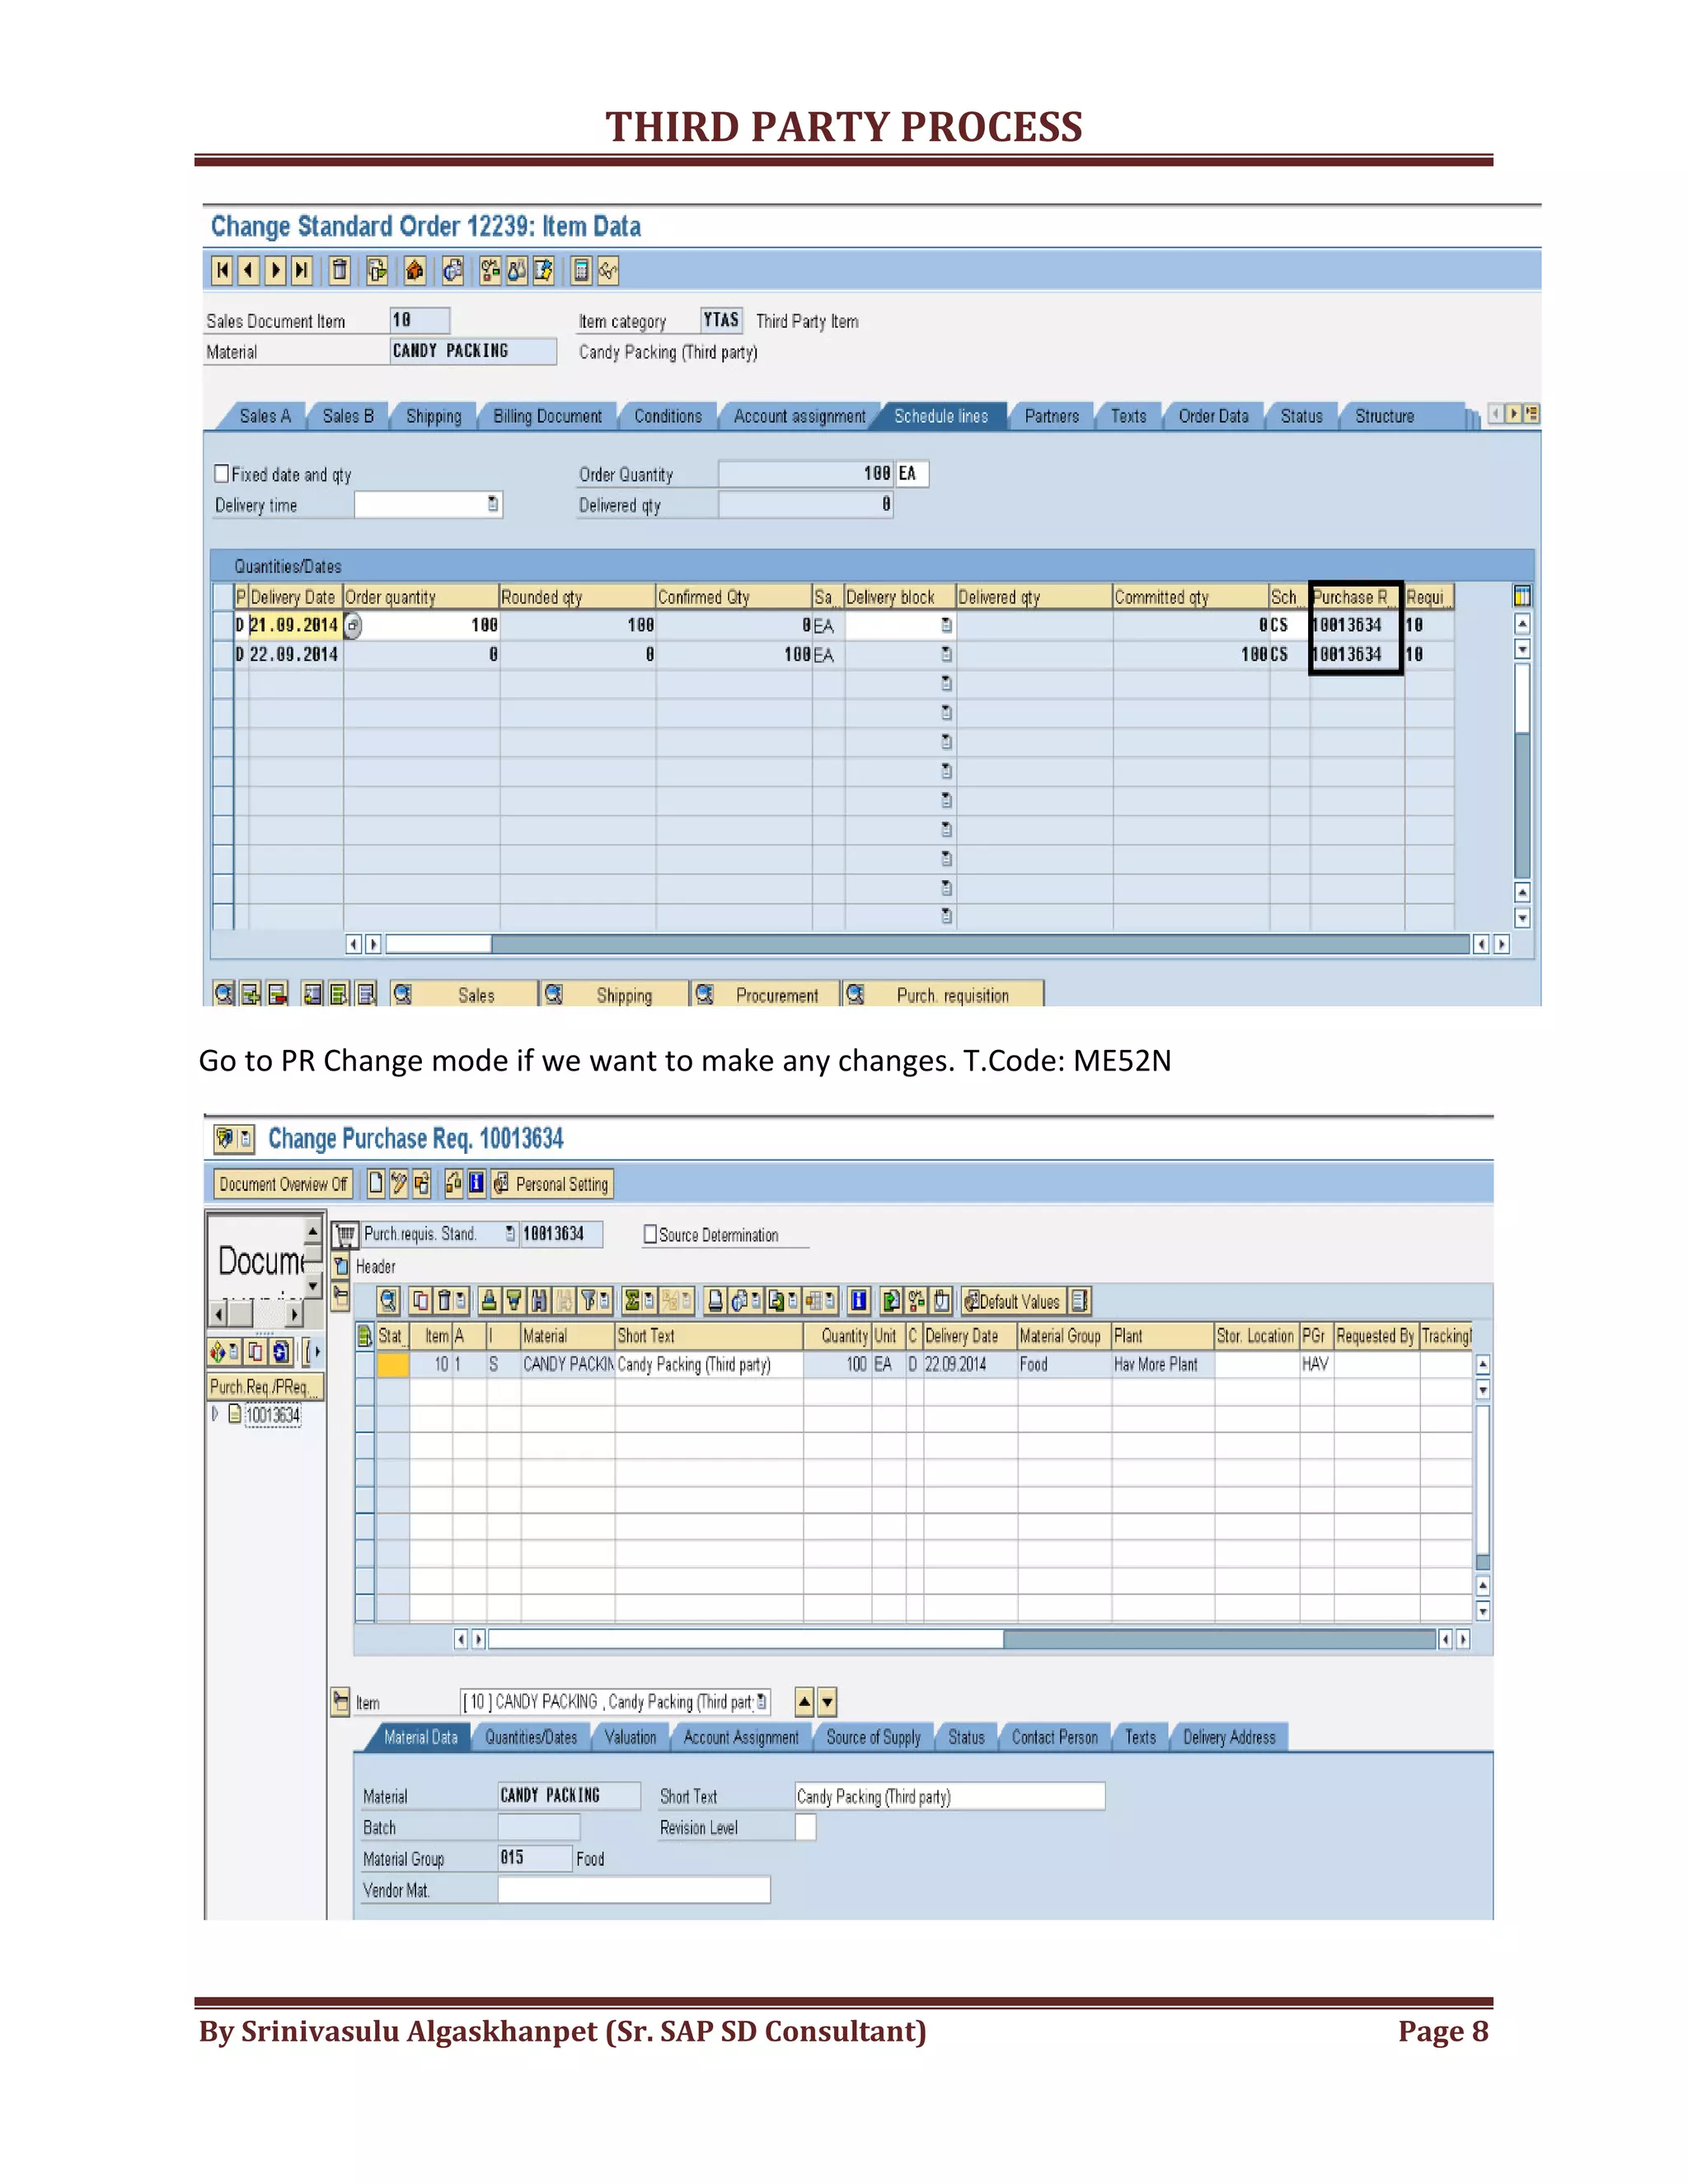Click the shopping cart icon beside Purch.requis. Stand.
Image resolution: width=1688 pixels, height=2184 pixels.
(x=346, y=1234)
